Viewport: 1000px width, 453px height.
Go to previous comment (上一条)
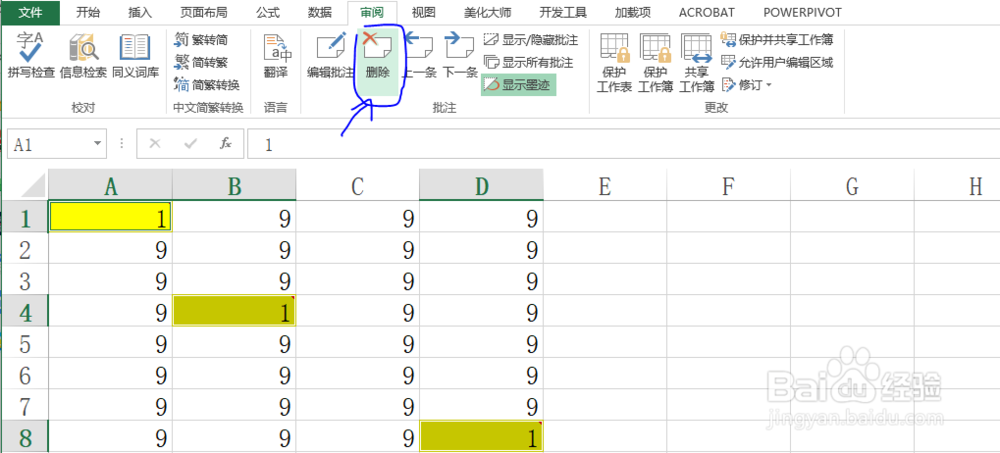[419, 56]
